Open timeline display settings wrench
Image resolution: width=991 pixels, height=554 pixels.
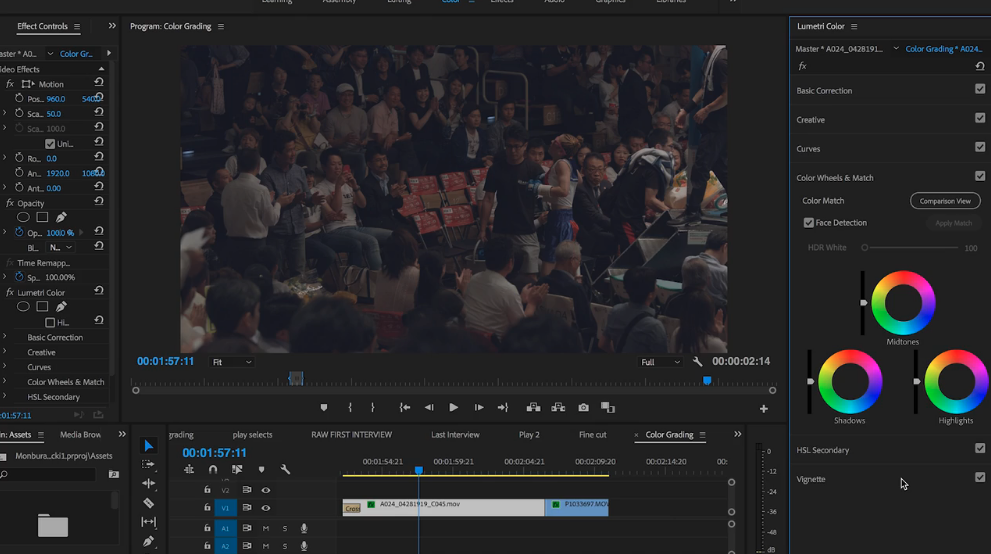pos(285,469)
